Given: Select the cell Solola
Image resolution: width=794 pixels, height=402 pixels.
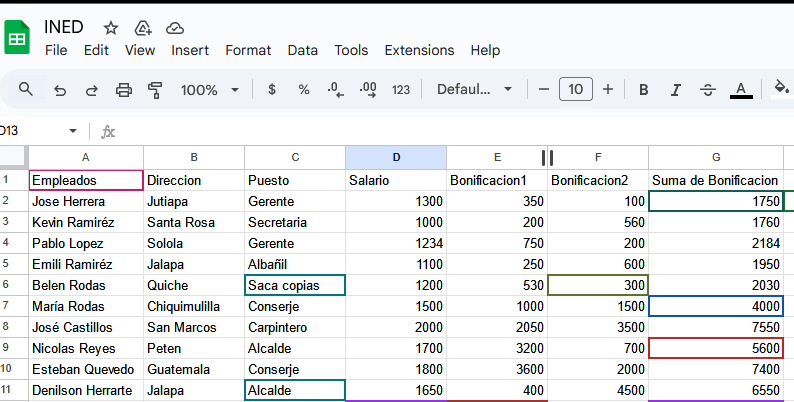Looking at the screenshot, I should 194,243.
